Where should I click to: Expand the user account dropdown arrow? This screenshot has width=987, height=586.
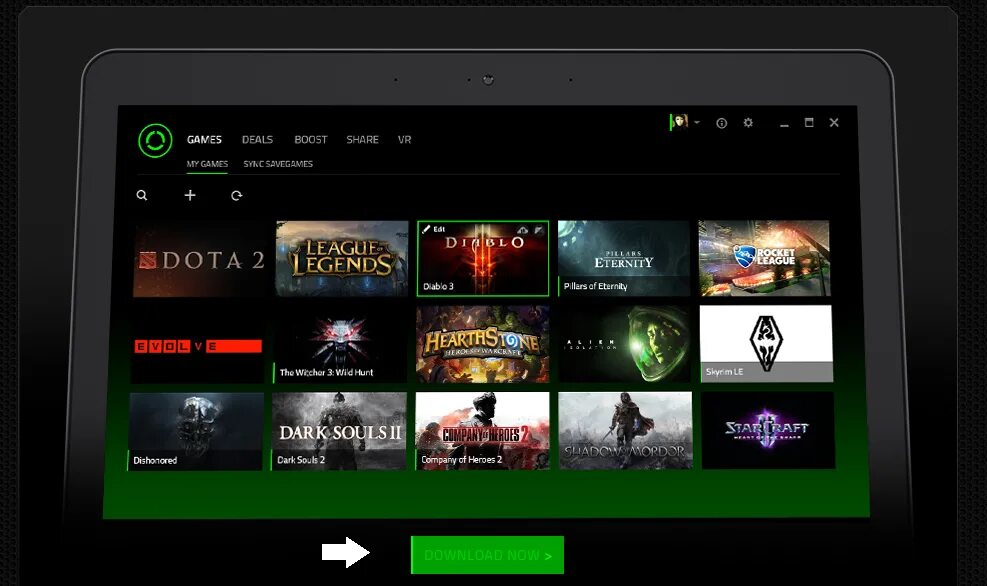click(x=697, y=122)
